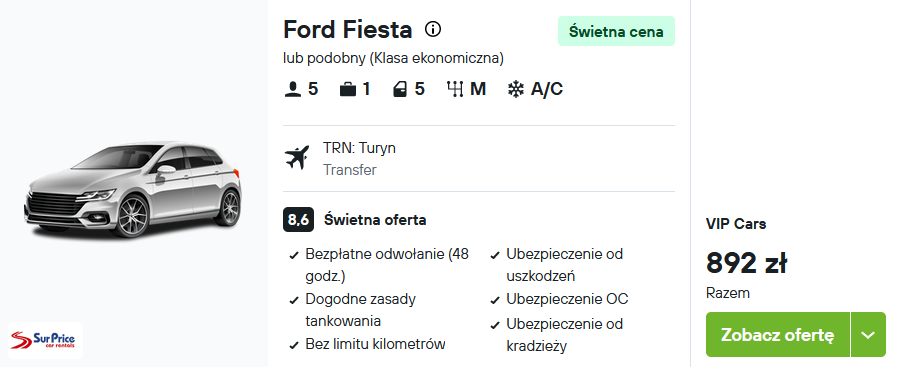898x367 pixels.
Task: Click the Ford Fiesta car image
Action: click(x=132, y=189)
